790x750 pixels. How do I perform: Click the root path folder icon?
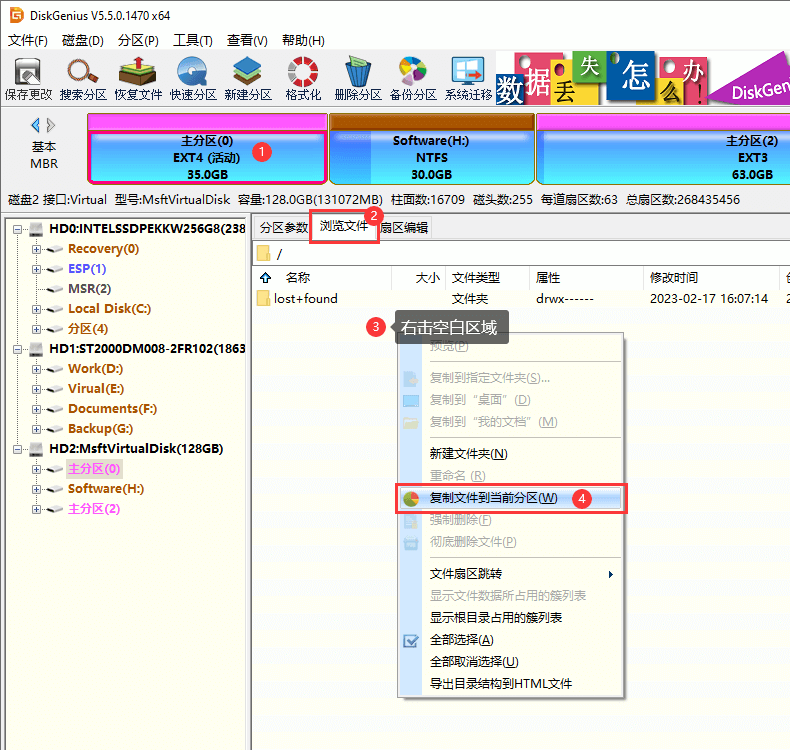pyautogui.click(x=263, y=253)
